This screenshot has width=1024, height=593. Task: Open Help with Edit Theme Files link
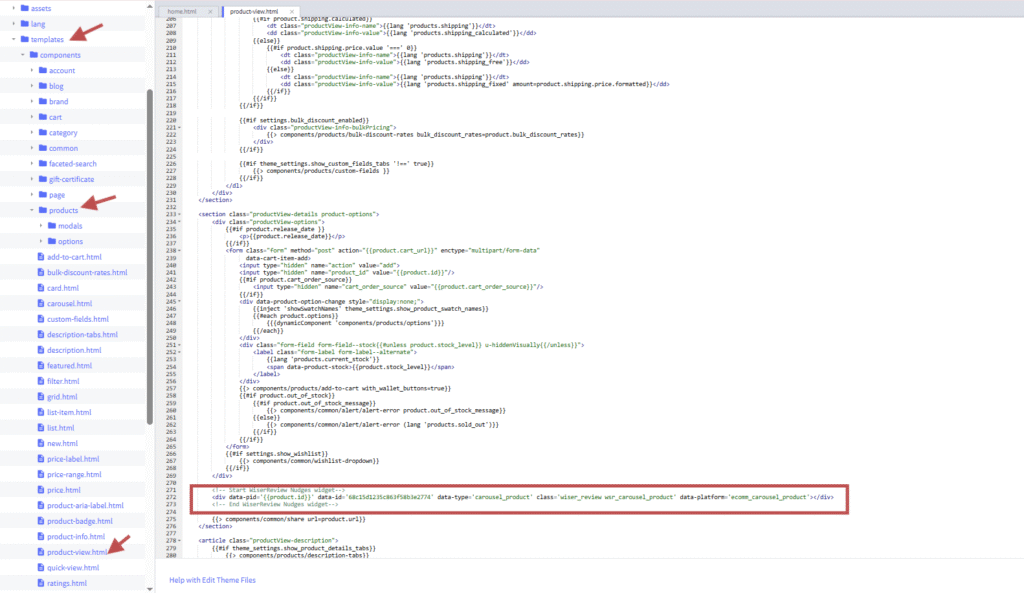click(x=213, y=580)
